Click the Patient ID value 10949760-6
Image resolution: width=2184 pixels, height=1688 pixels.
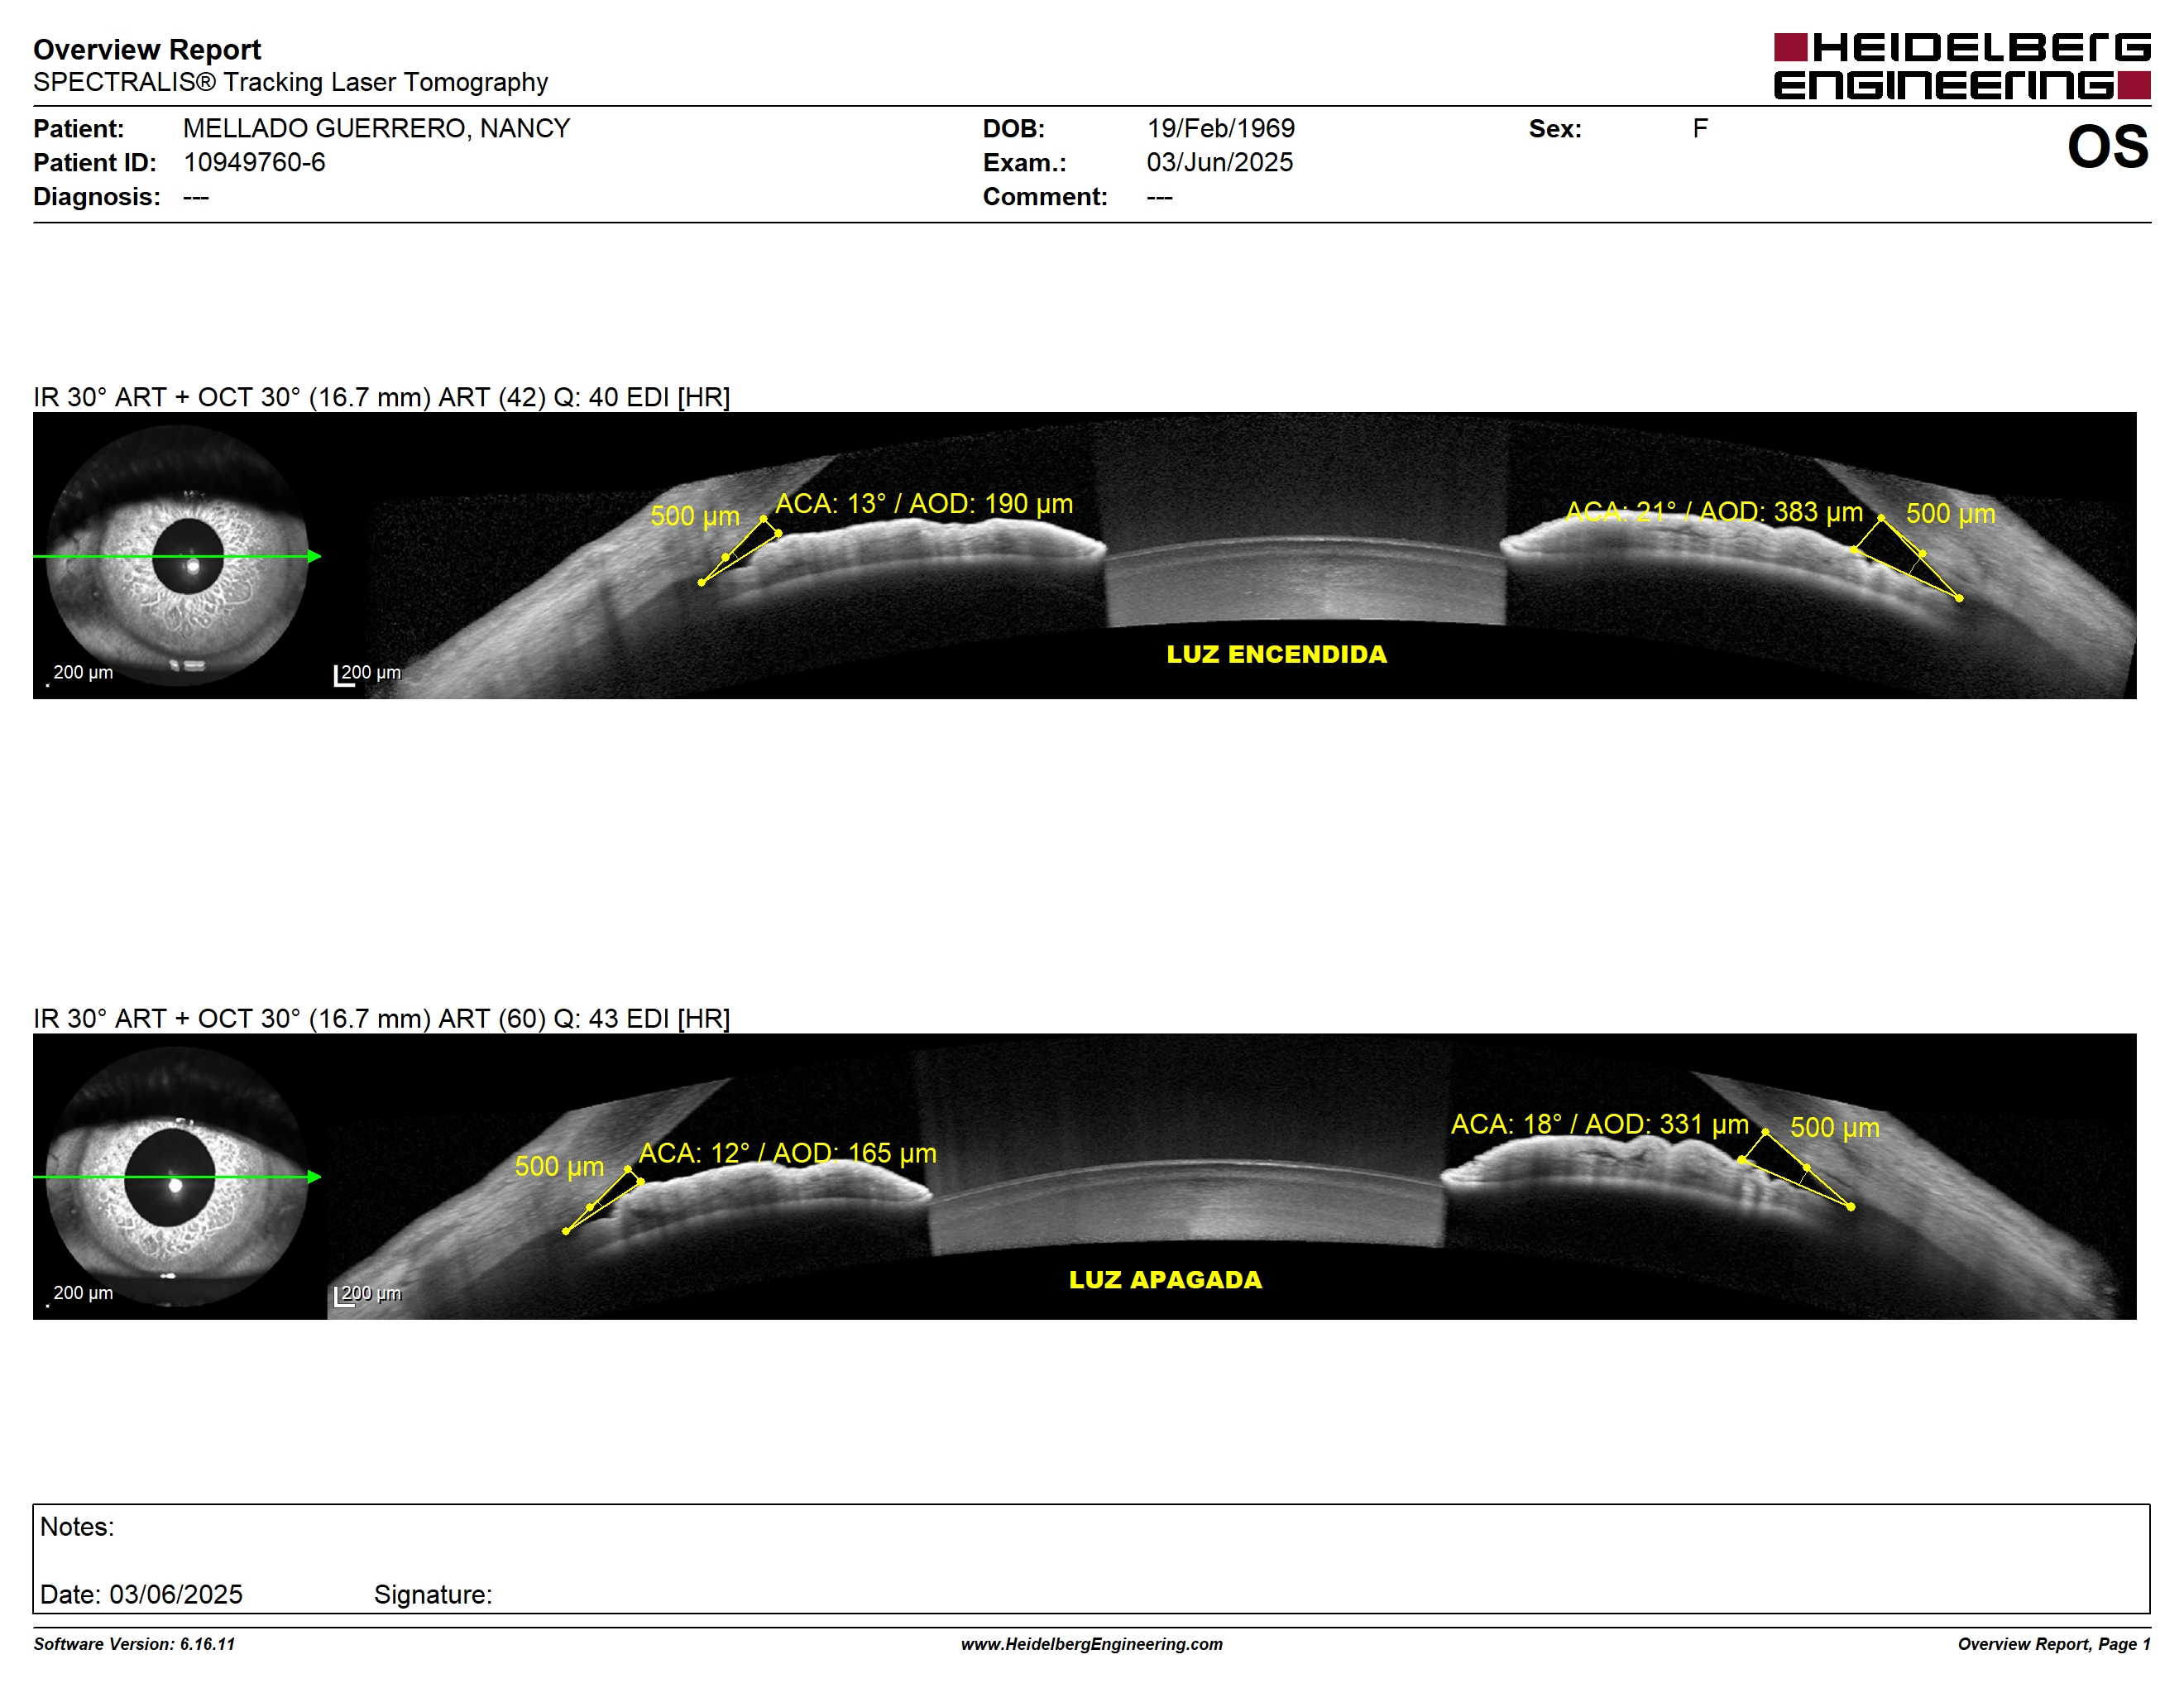(254, 162)
